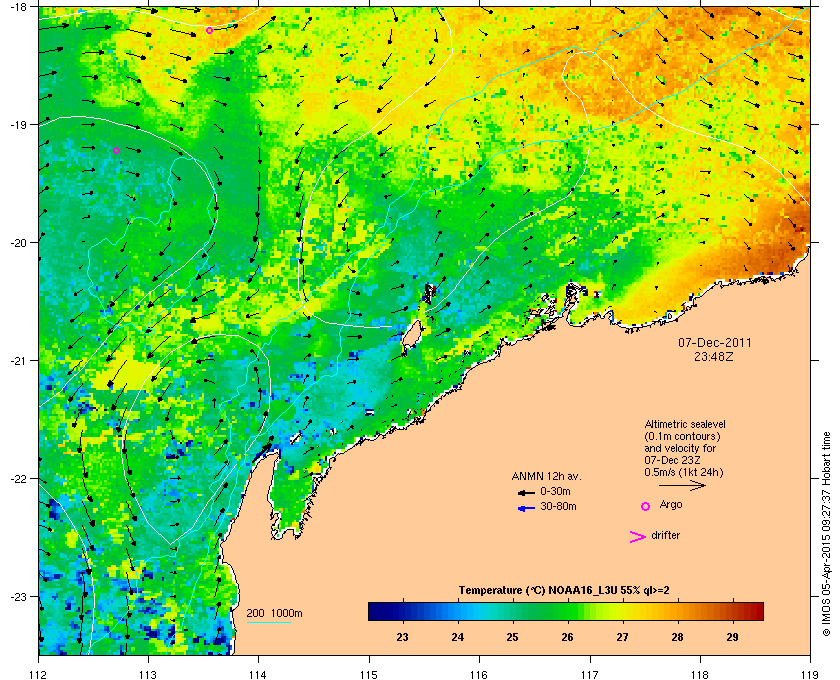
Task: Click the 'ANMN 12h av.' label
Action: pos(546,476)
